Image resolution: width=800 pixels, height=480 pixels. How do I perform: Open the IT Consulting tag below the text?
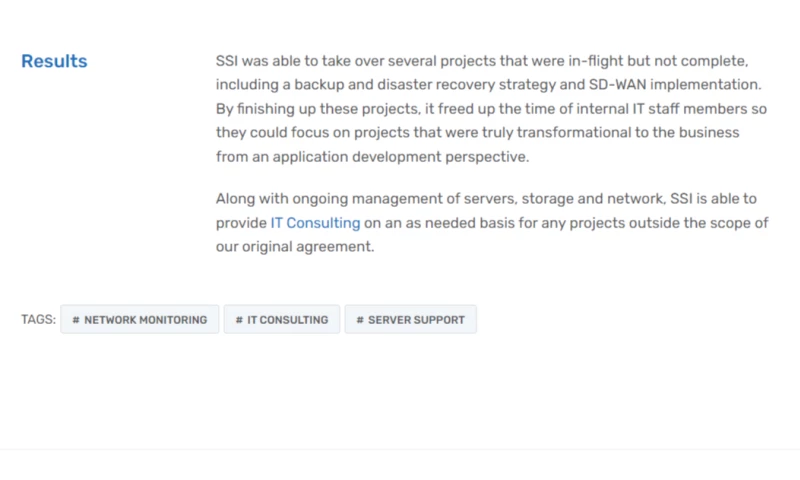282,320
